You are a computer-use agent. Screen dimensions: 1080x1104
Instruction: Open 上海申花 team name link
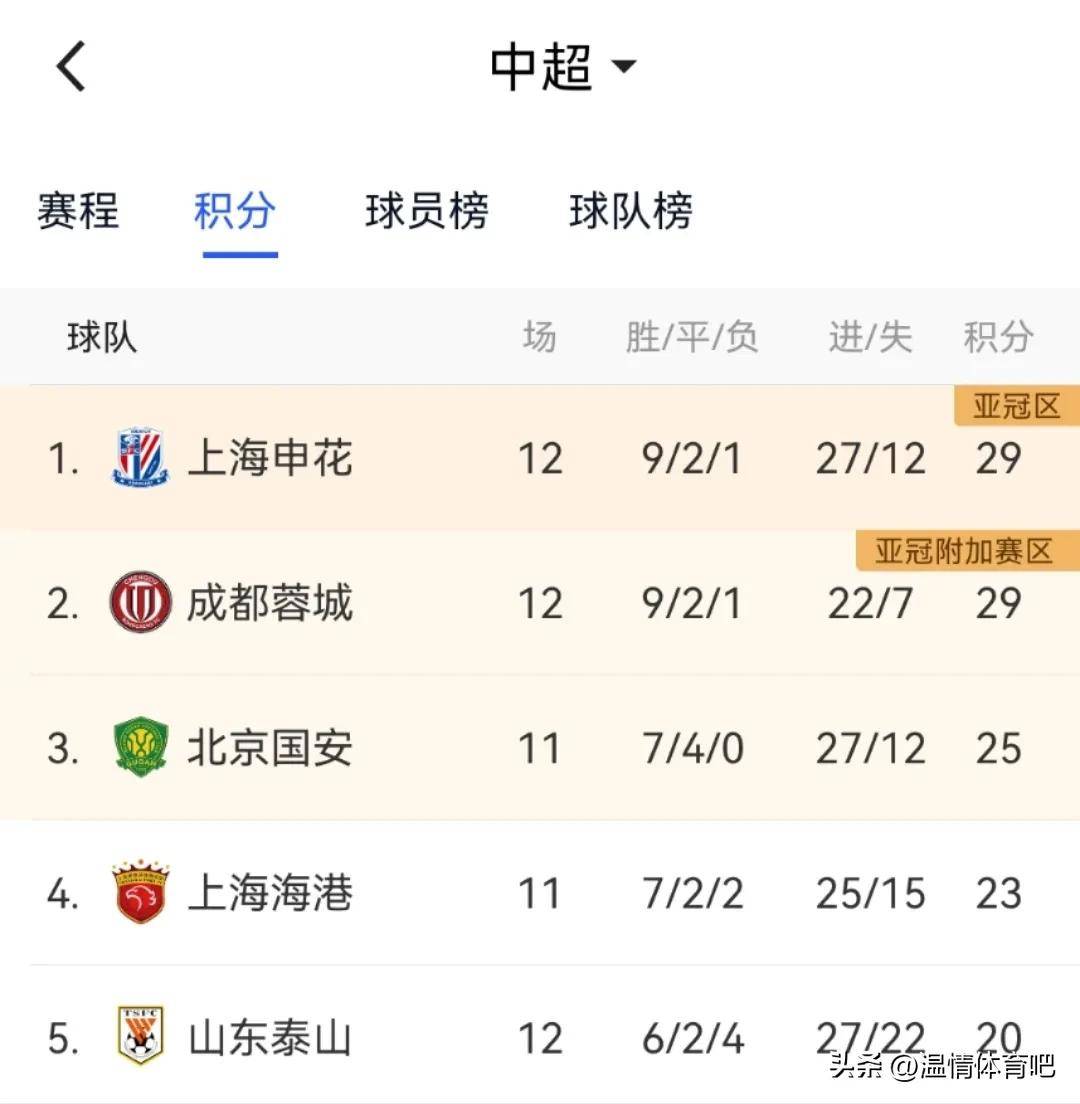point(270,458)
